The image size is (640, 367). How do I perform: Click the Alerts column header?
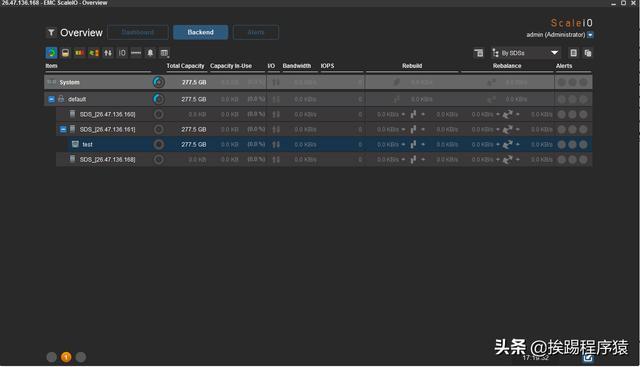pyautogui.click(x=564, y=66)
